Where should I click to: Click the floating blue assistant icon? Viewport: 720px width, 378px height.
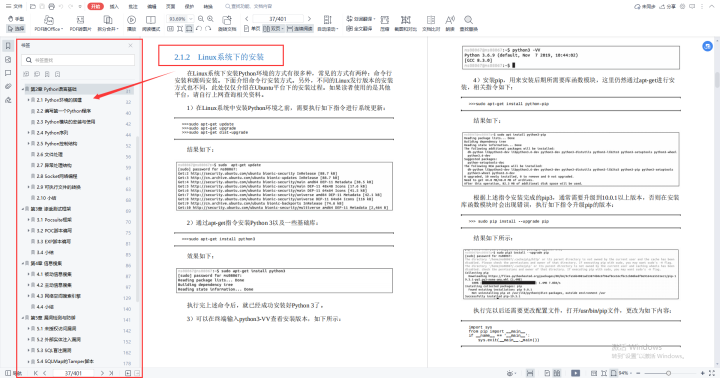[x=708, y=46]
